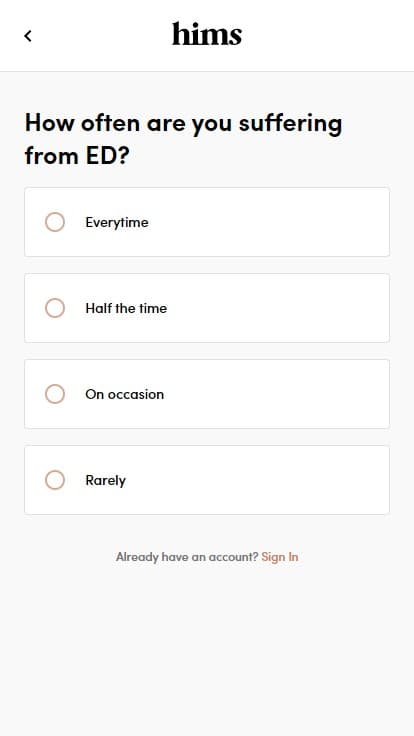Click the empty white header area beside the logo
The image size is (414, 736).
pos(329,36)
